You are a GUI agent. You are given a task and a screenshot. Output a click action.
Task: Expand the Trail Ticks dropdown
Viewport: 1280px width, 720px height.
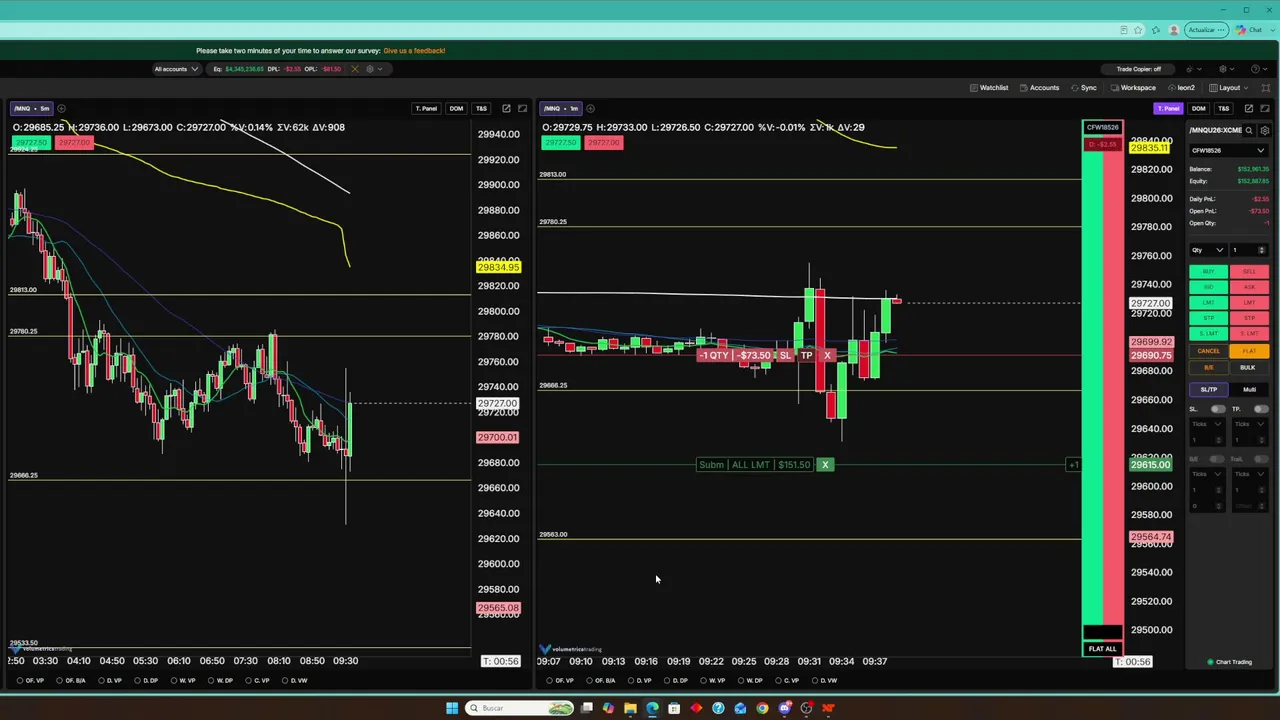coord(1249,474)
